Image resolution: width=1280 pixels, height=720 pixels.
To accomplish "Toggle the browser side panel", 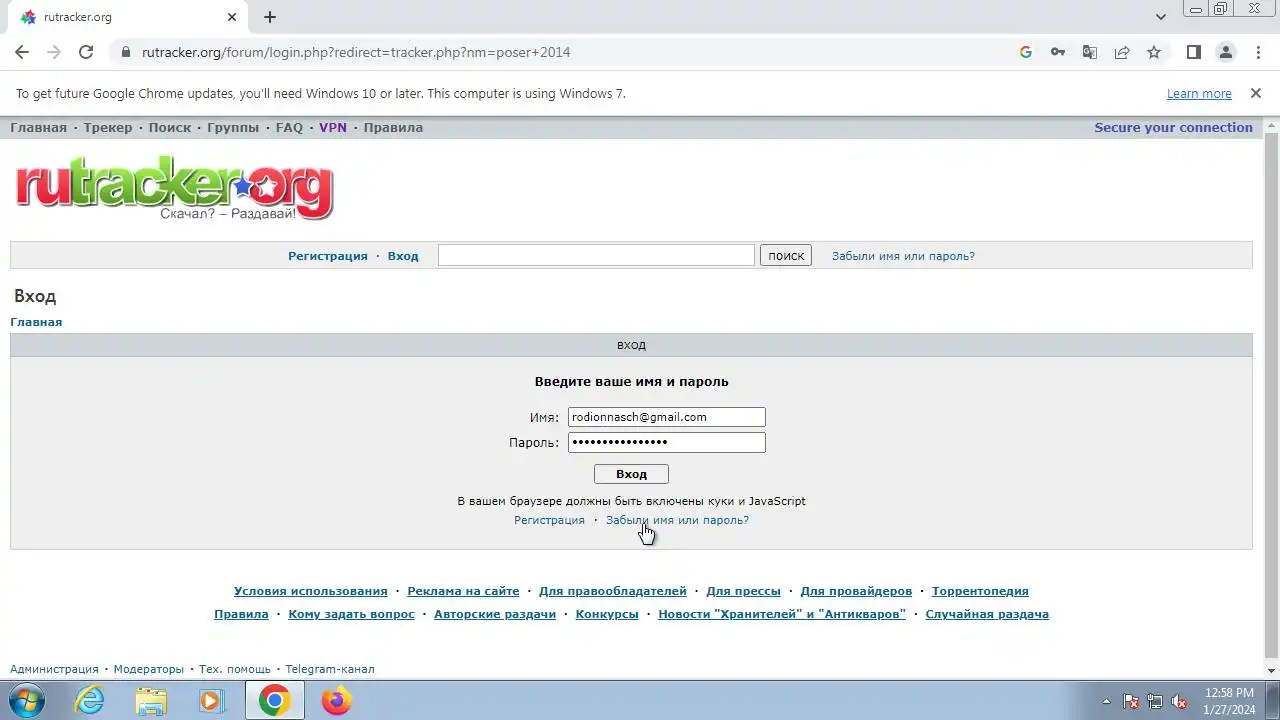I will click(x=1194, y=52).
